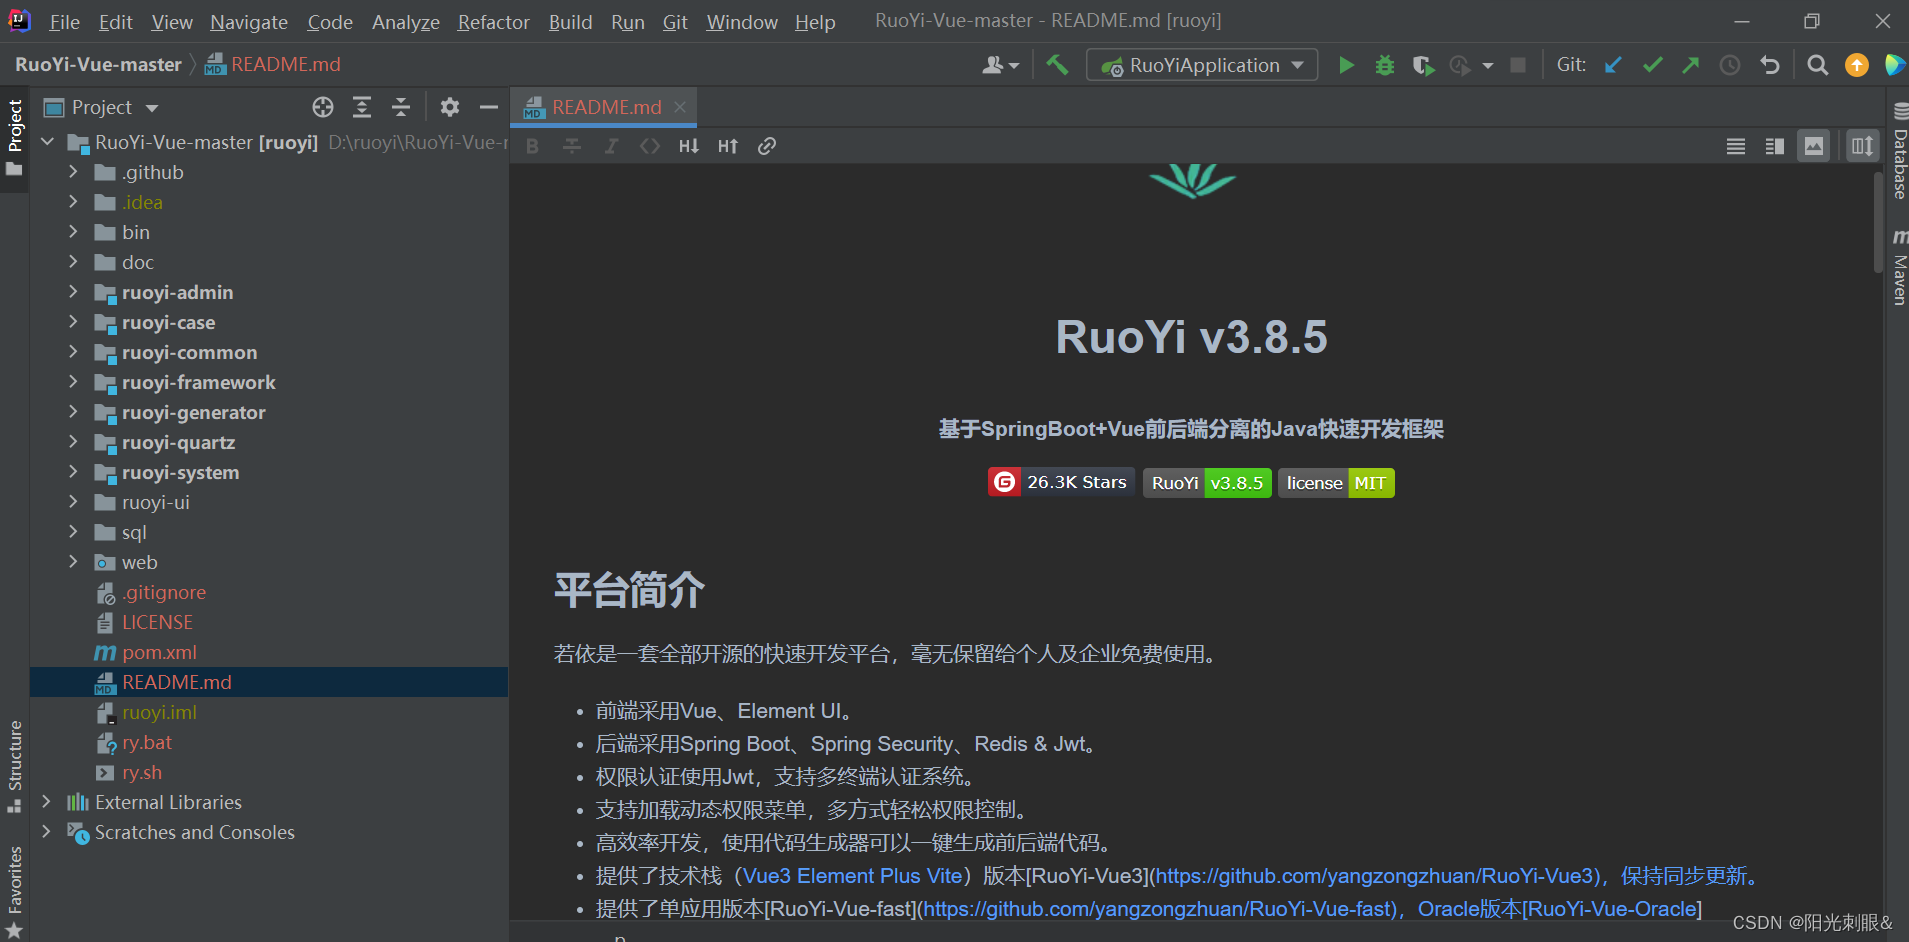This screenshot has width=1909, height=942.
Task: Click the Git Update Project arrow
Action: [x=1613, y=65]
